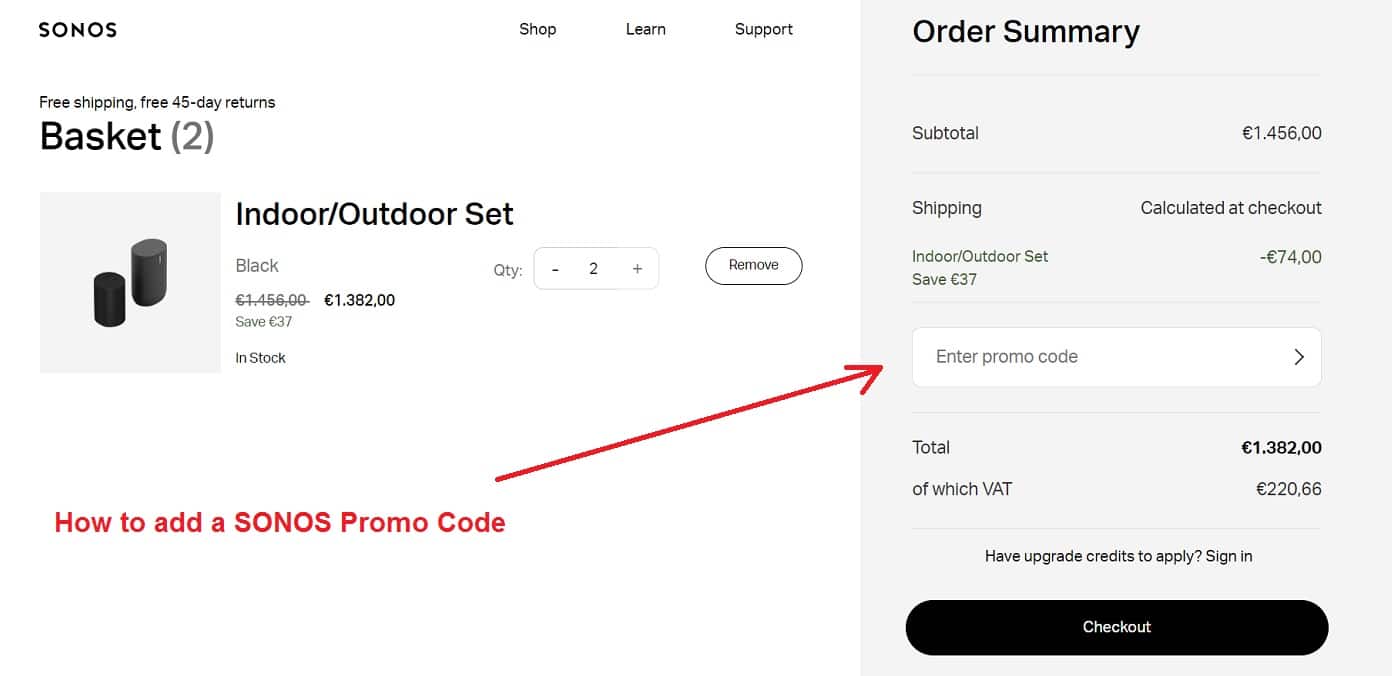Open the Indoor/Outdoor Set product title

[375, 213]
